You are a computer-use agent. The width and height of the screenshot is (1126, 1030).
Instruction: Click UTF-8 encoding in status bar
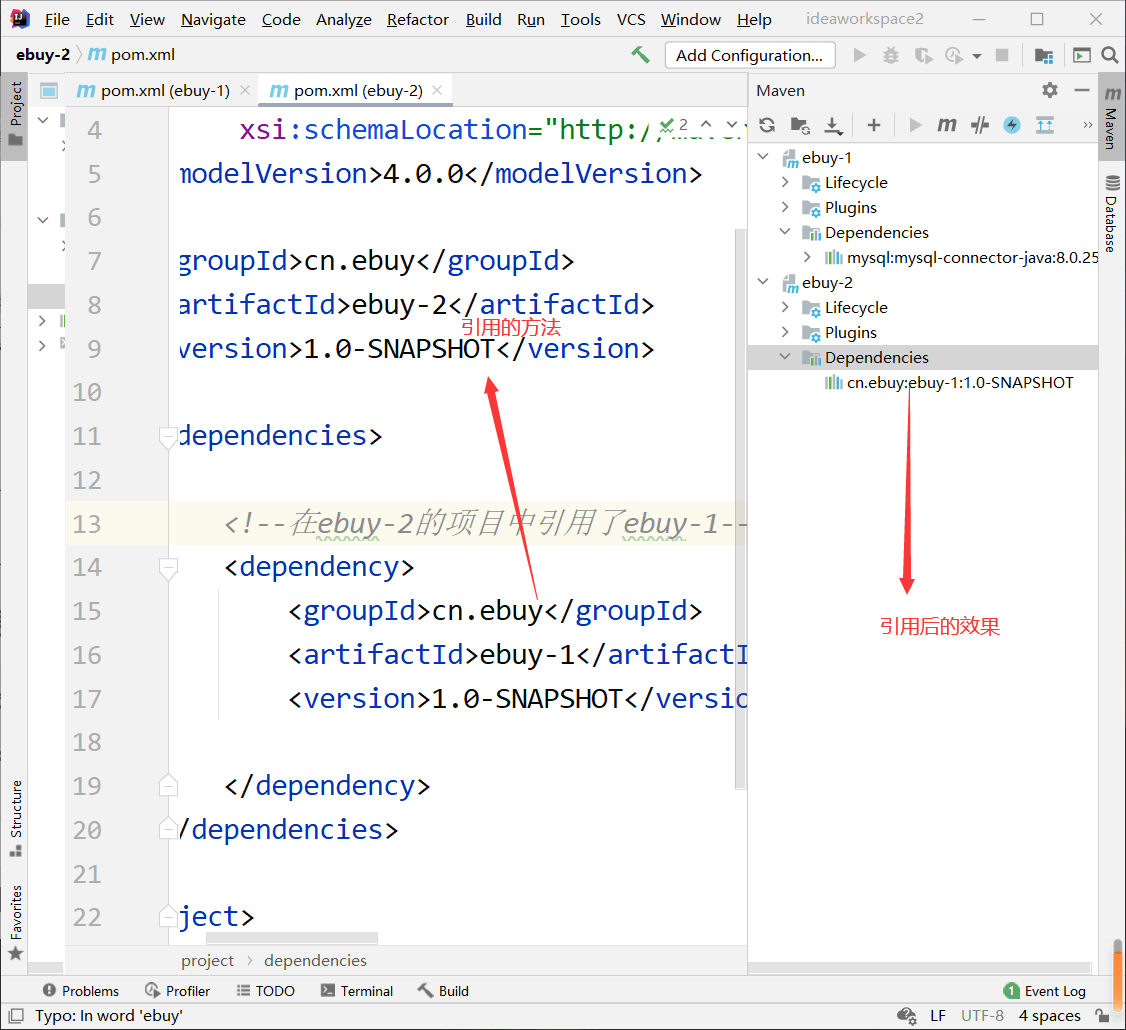click(982, 1016)
